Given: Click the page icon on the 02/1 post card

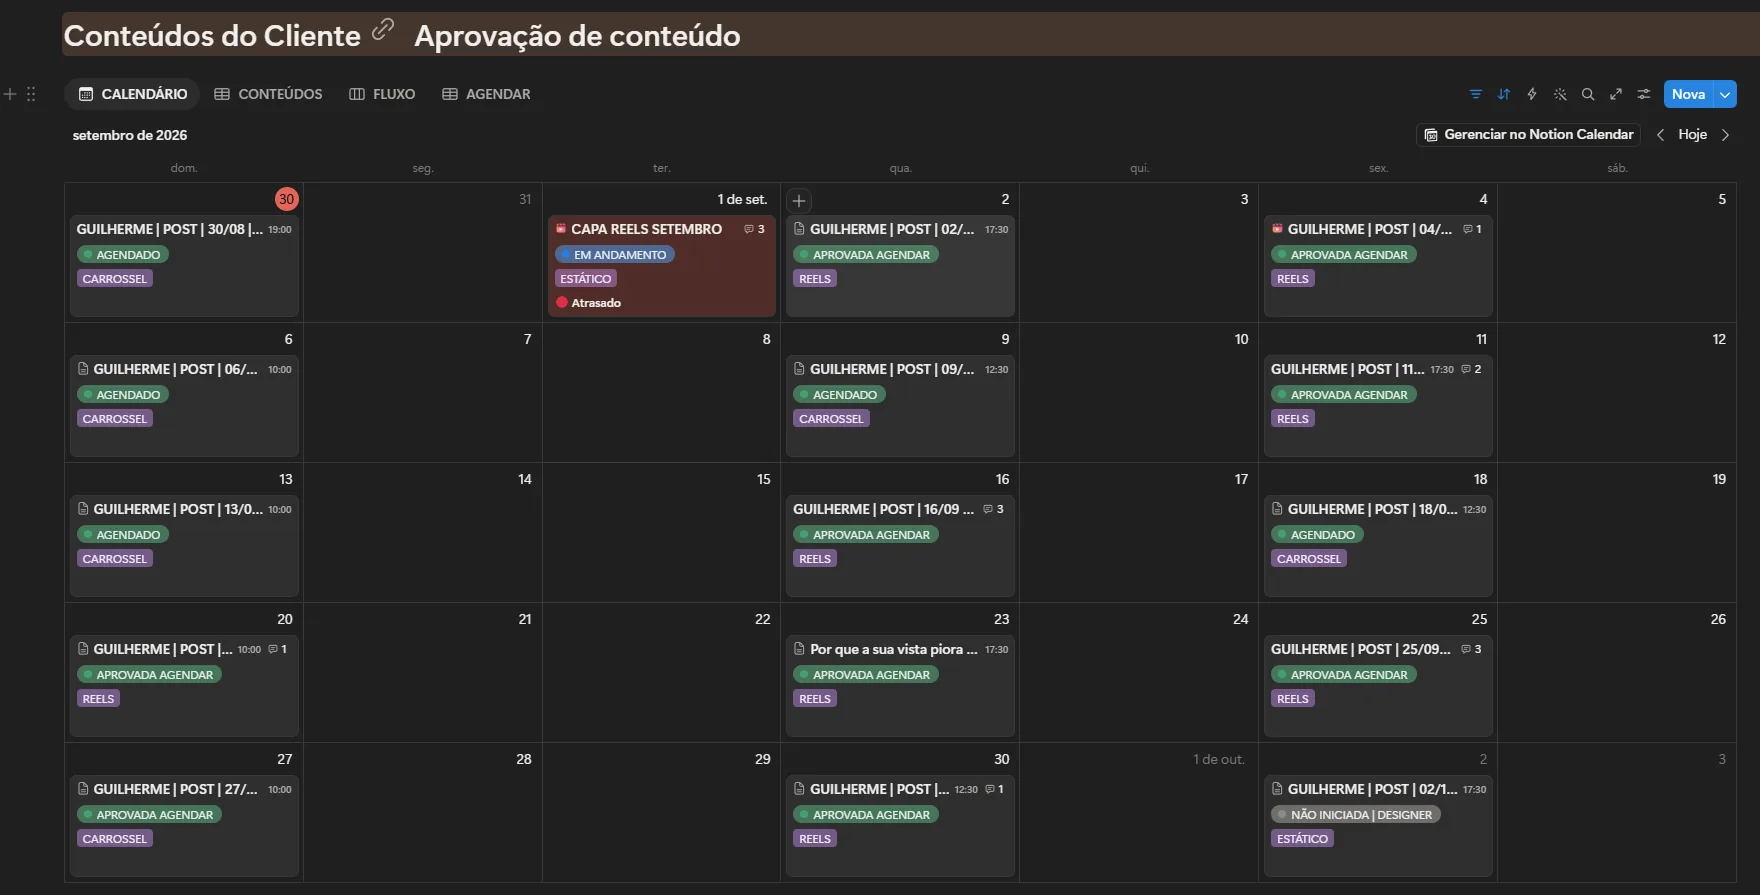Looking at the screenshot, I should (x=1277, y=789).
